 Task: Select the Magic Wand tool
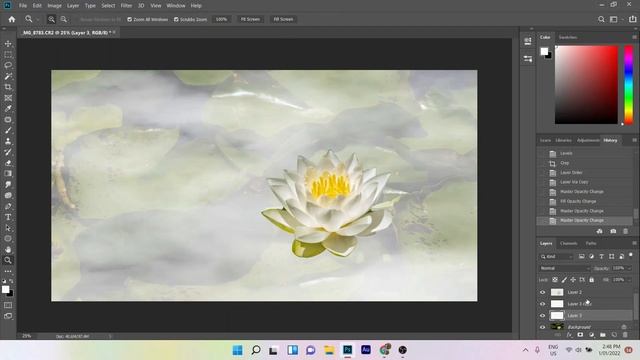click(x=8, y=76)
